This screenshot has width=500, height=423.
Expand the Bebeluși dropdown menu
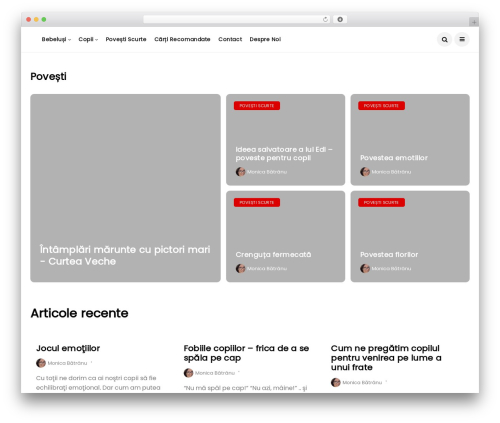pyautogui.click(x=56, y=39)
